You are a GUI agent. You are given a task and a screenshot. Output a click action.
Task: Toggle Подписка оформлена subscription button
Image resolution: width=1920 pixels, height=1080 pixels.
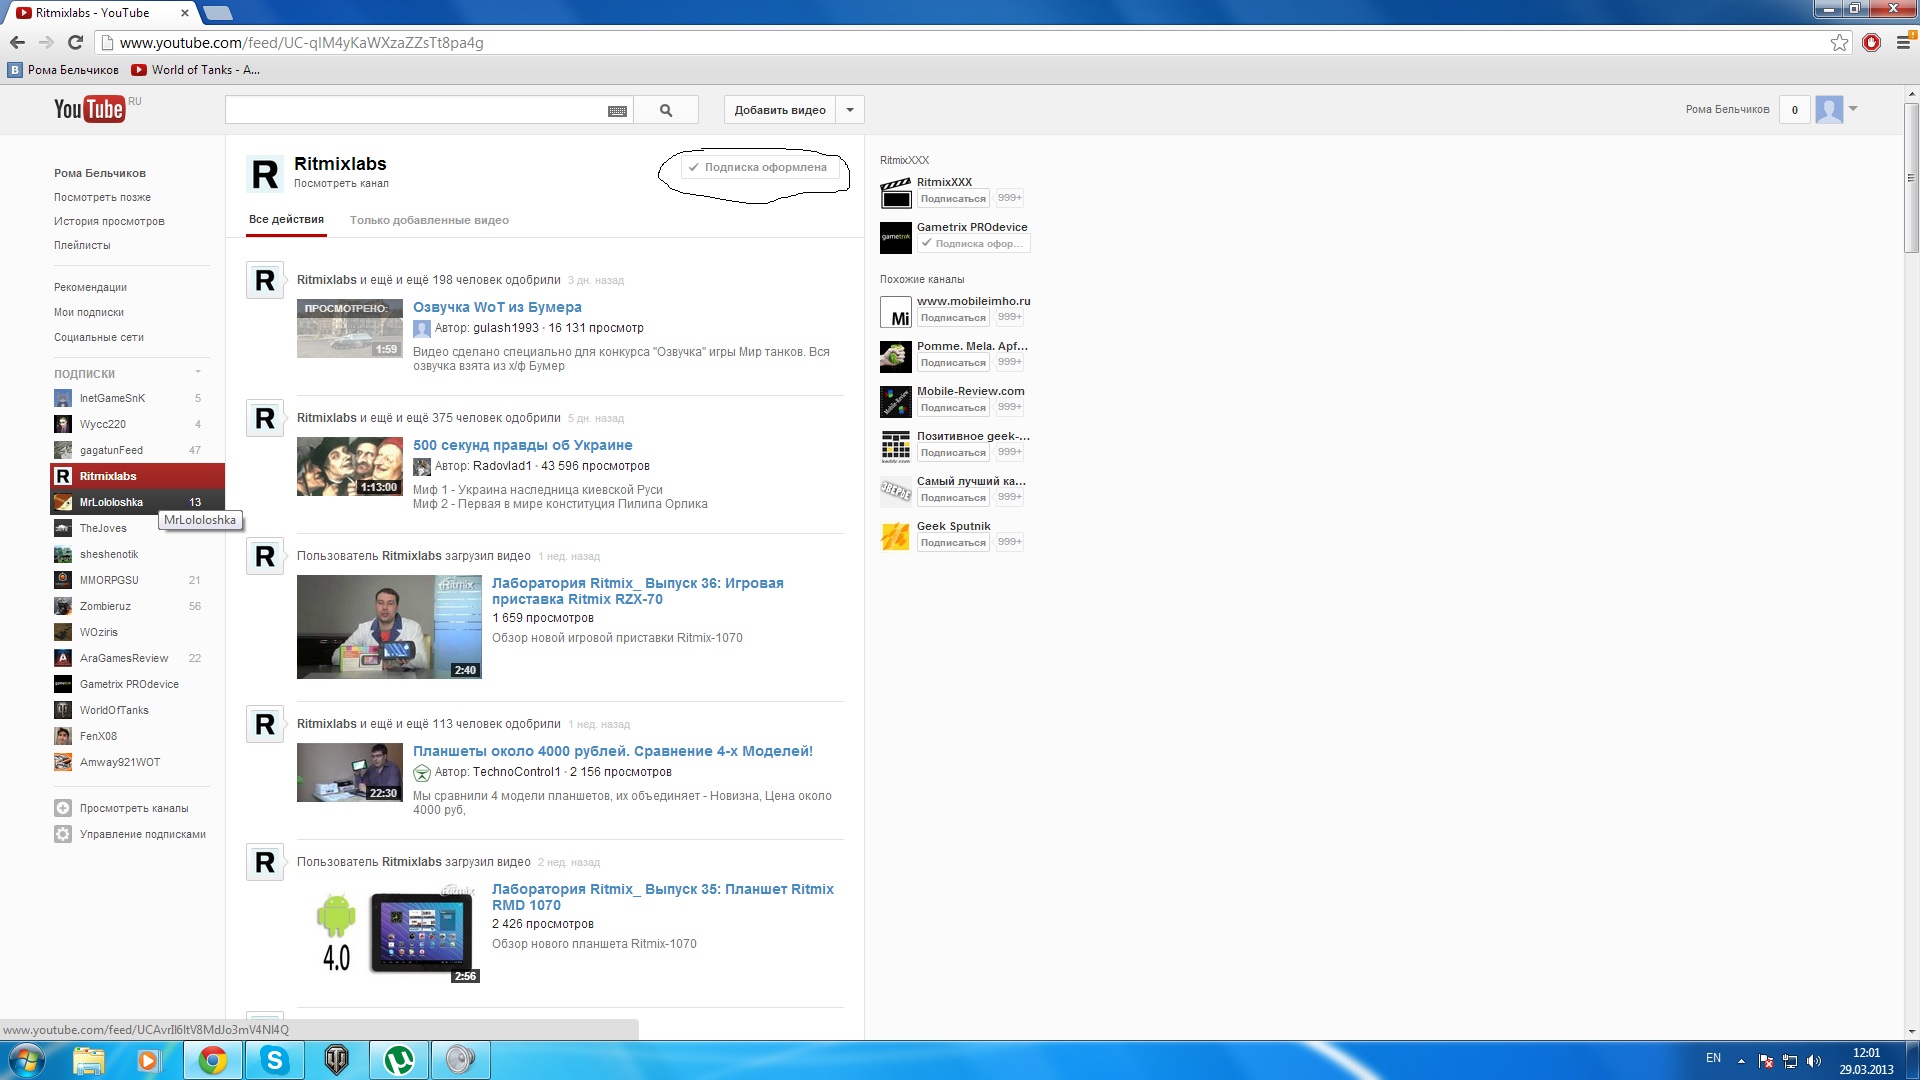(x=760, y=167)
